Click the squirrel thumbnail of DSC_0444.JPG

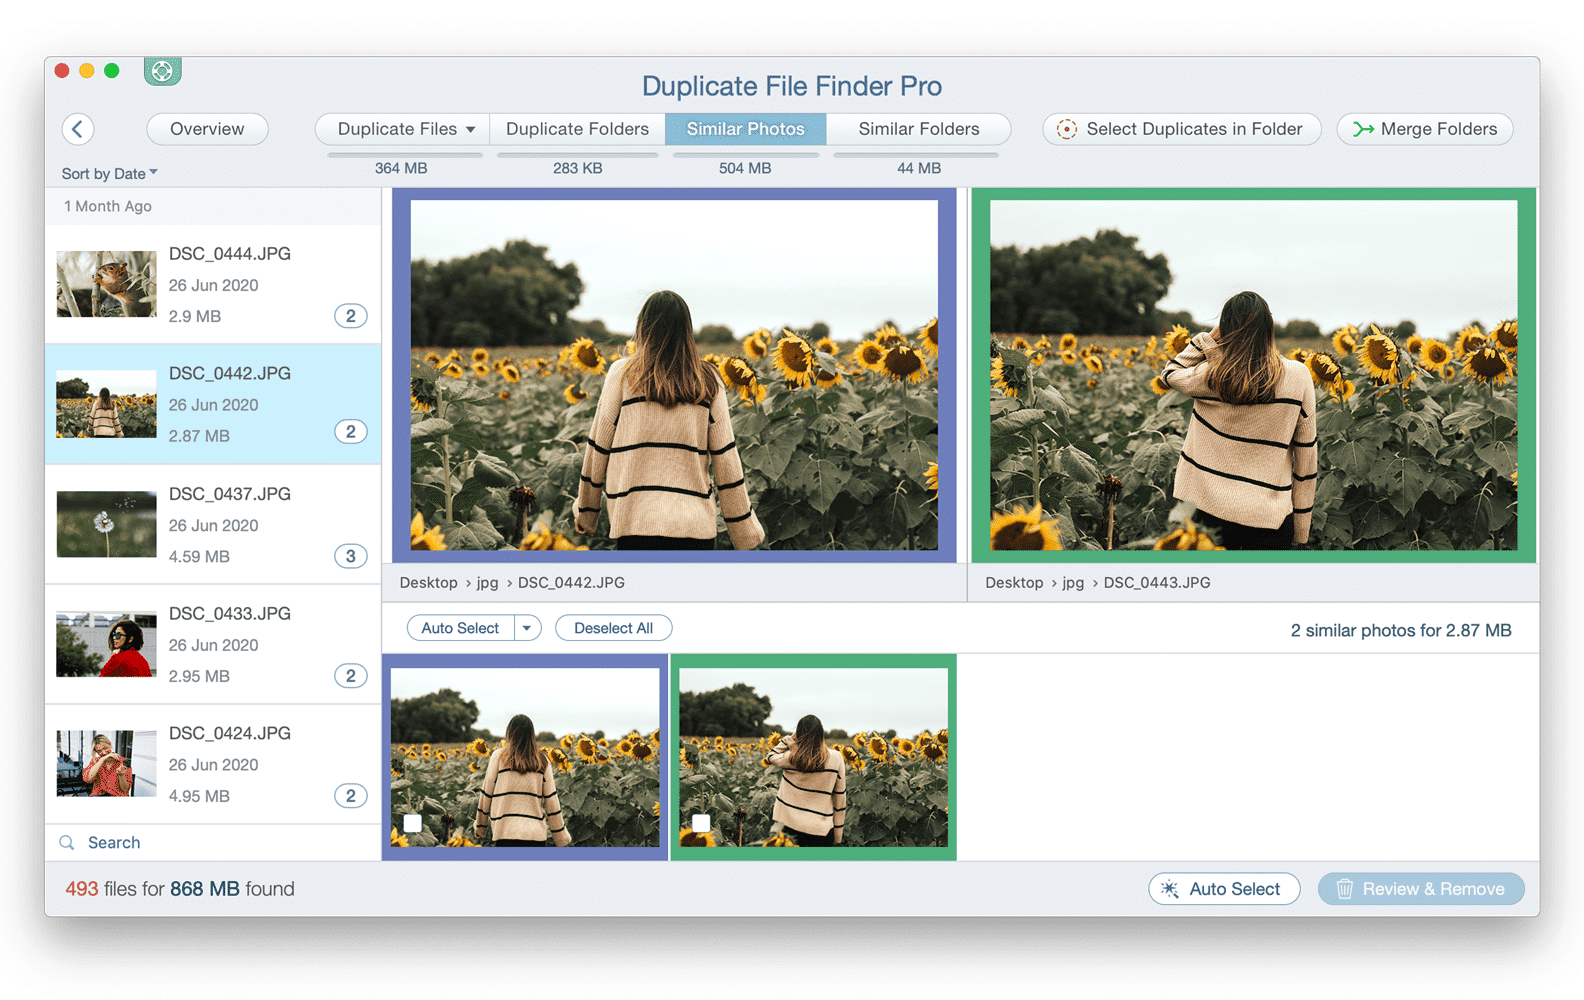[106, 284]
